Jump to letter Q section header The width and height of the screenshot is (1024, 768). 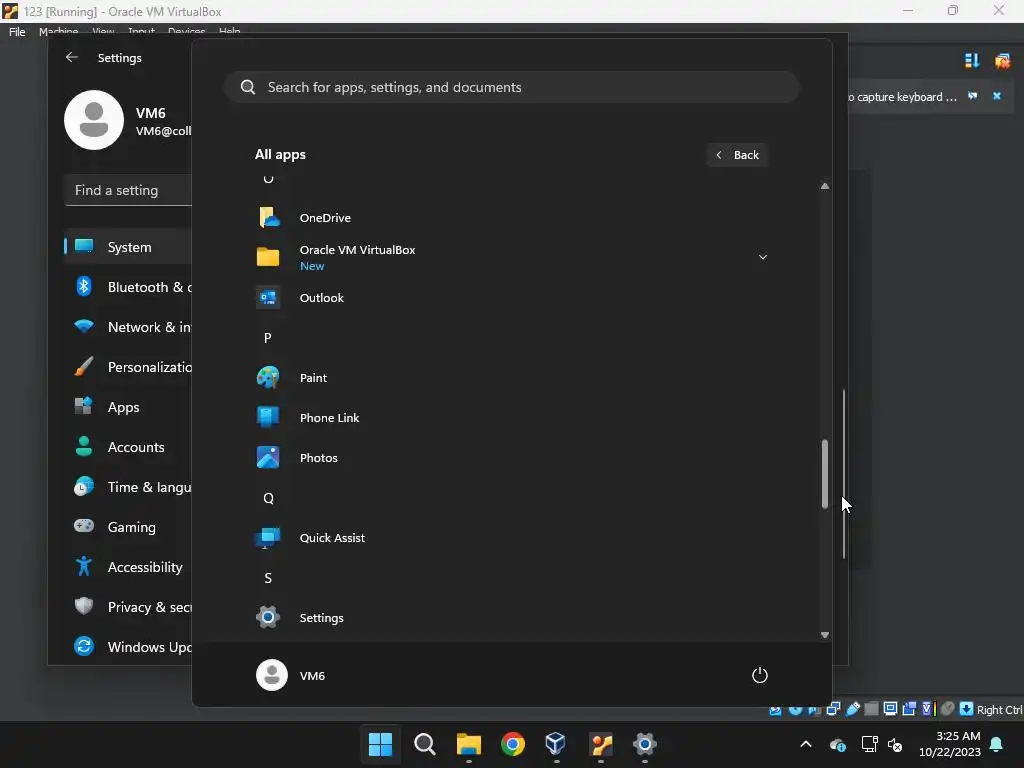pos(268,498)
